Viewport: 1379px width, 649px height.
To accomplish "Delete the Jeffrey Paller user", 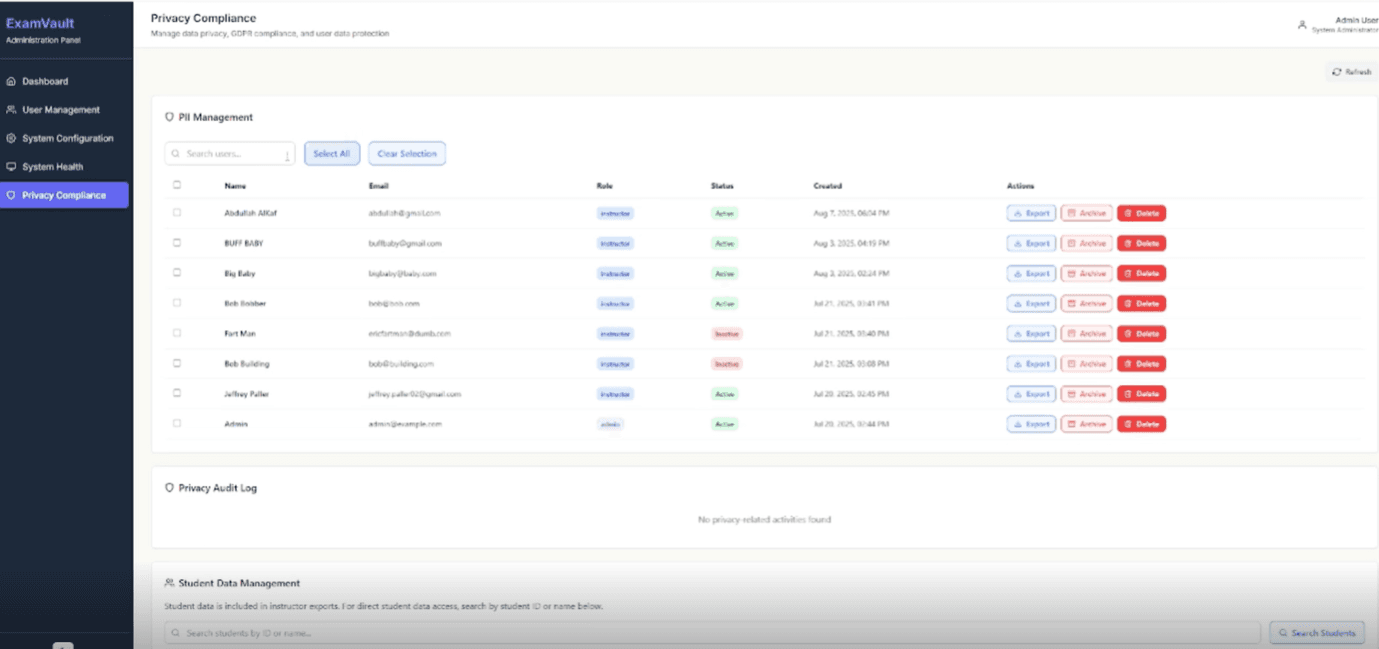I will 1141,394.
